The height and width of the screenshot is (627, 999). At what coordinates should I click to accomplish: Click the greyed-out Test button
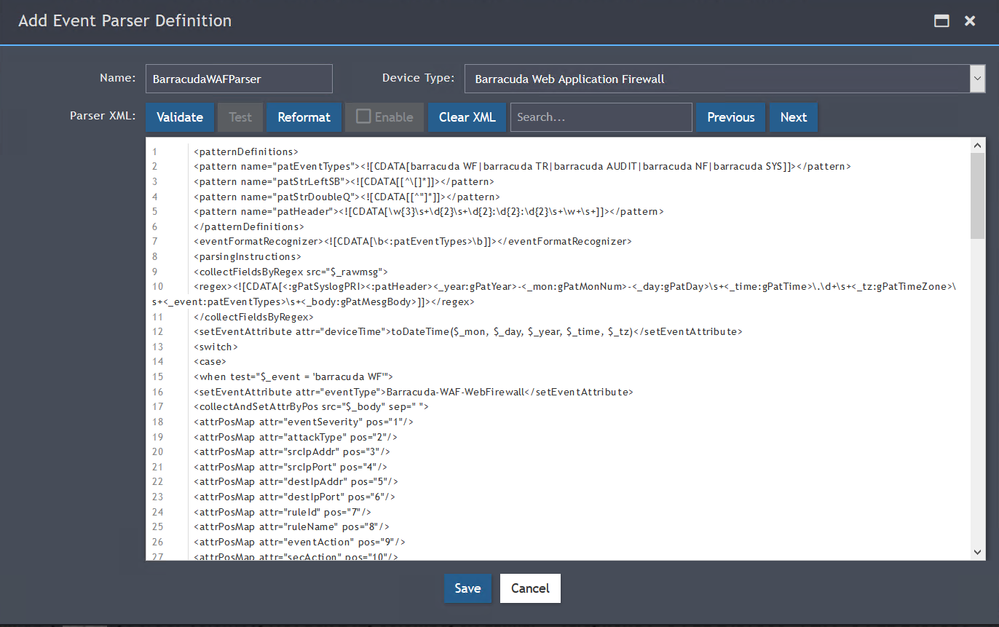tap(240, 117)
